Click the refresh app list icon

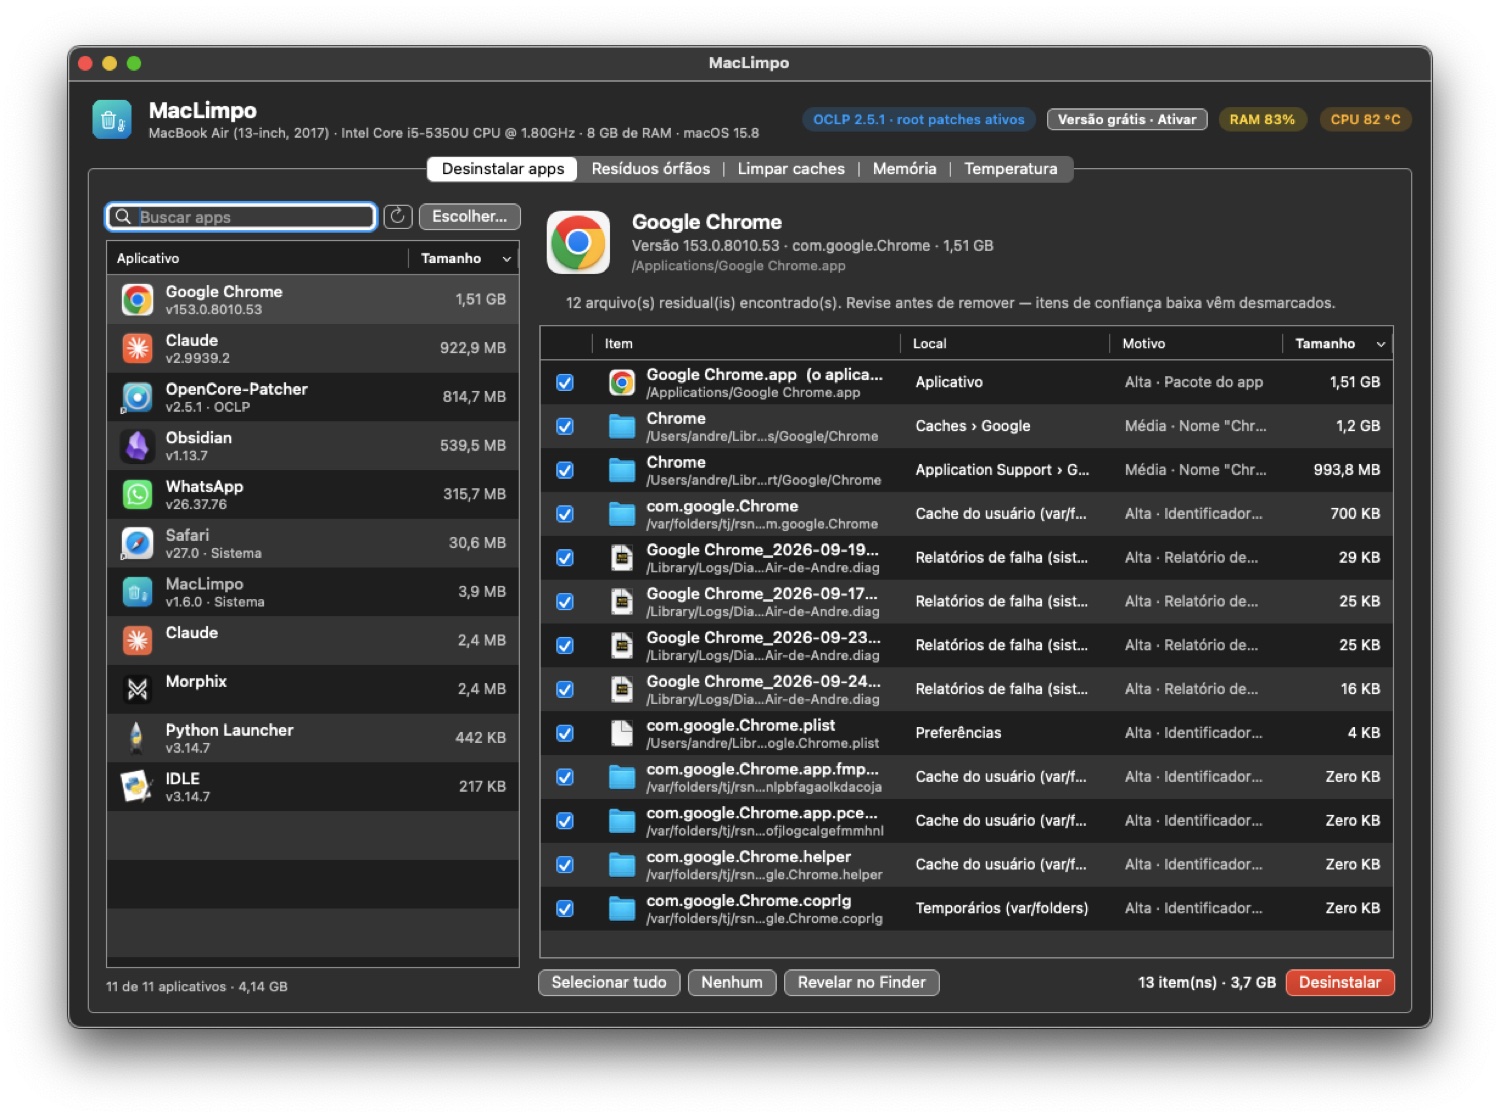tap(398, 216)
